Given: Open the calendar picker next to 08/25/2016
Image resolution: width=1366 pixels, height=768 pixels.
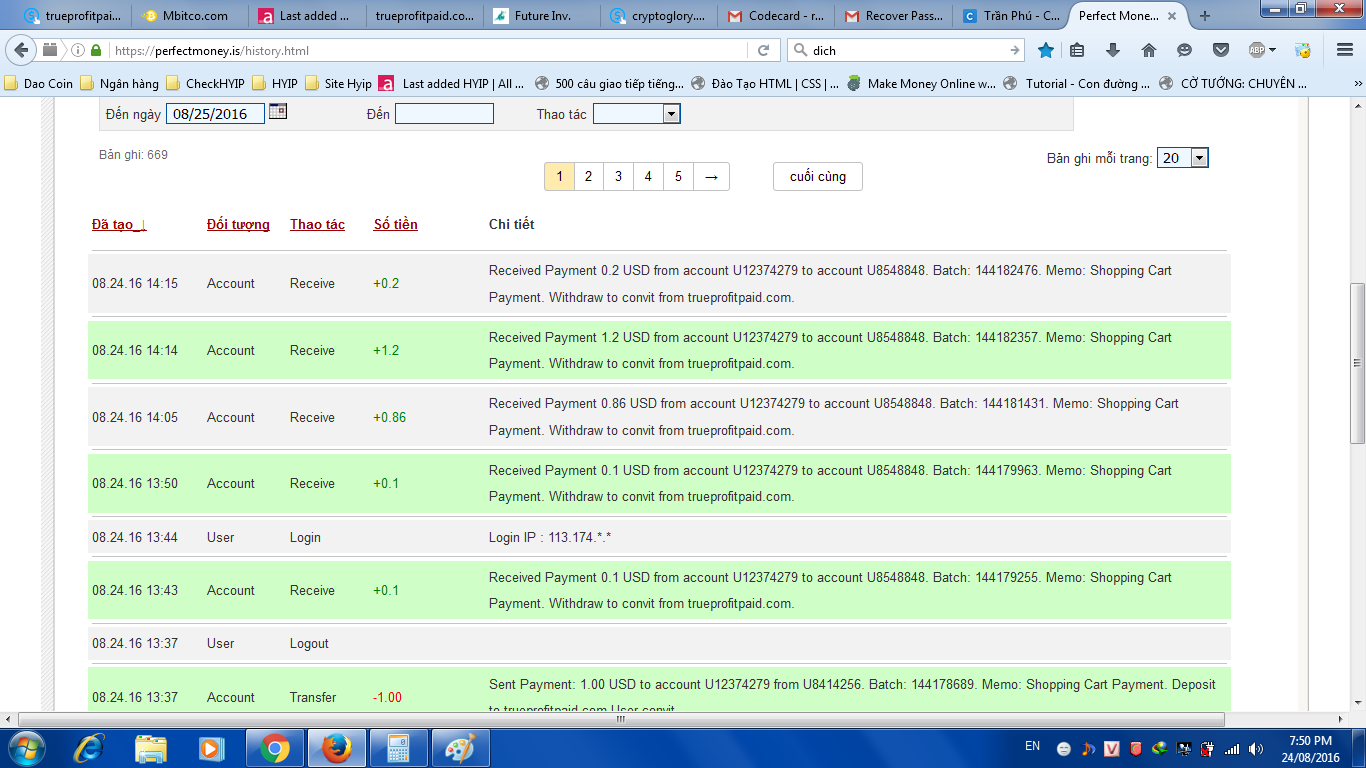Looking at the screenshot, I should (278, 112).
